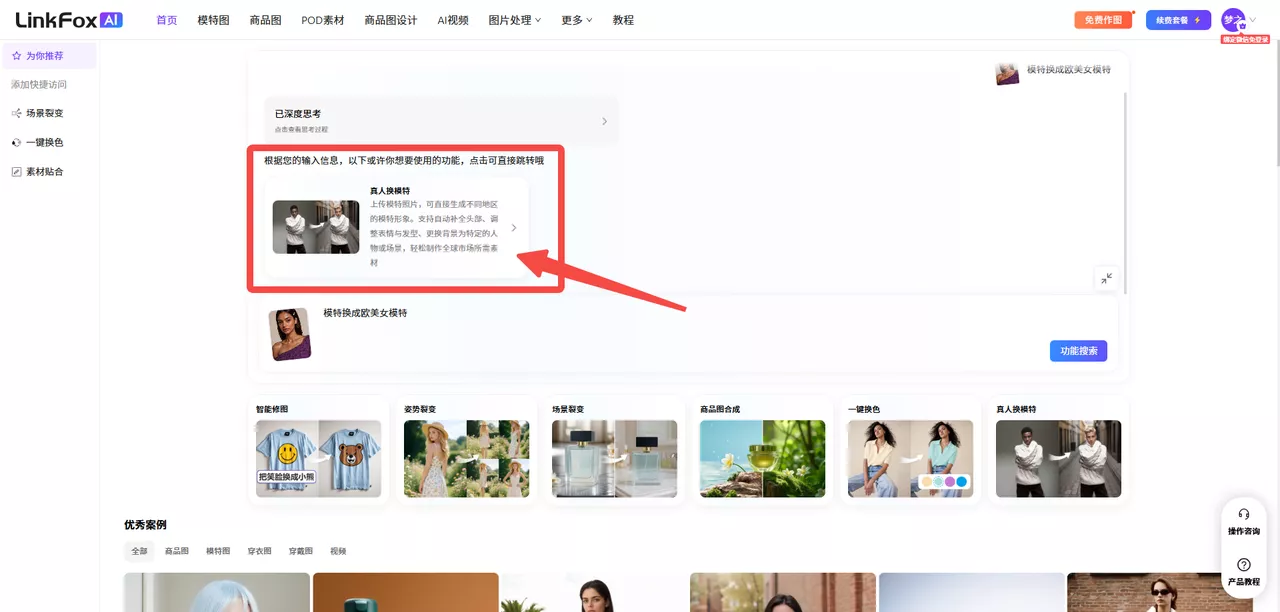Click the 功能搜索 button

coord(1078,350)
